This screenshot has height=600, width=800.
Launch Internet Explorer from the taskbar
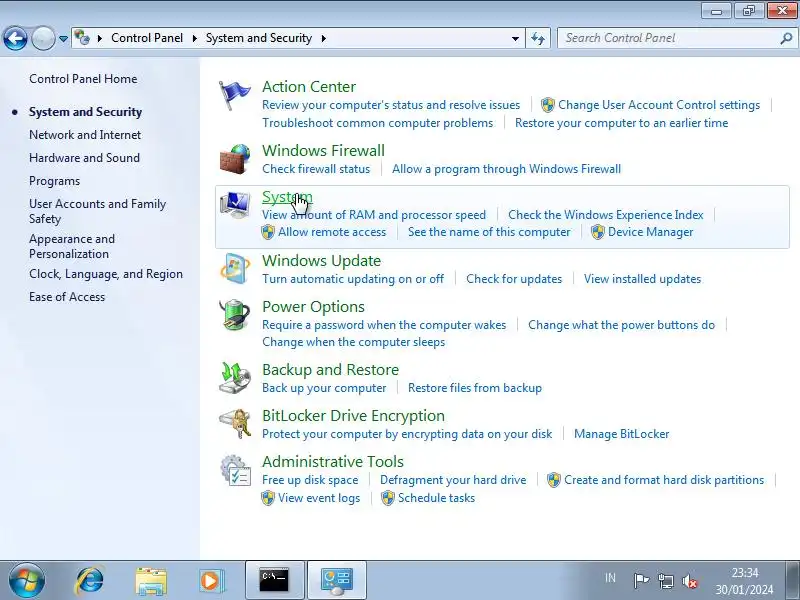pyautogui.click(x=90, y=581)
